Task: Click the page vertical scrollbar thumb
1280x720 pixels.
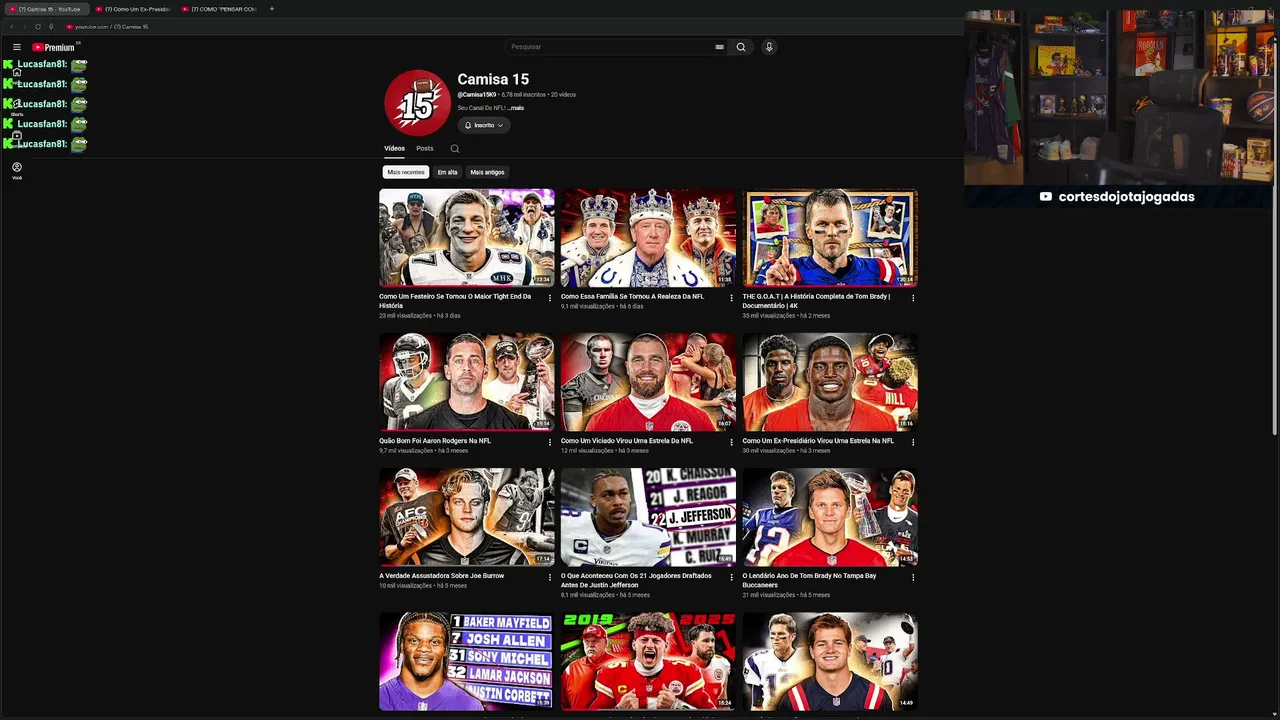Action: 1273,237
